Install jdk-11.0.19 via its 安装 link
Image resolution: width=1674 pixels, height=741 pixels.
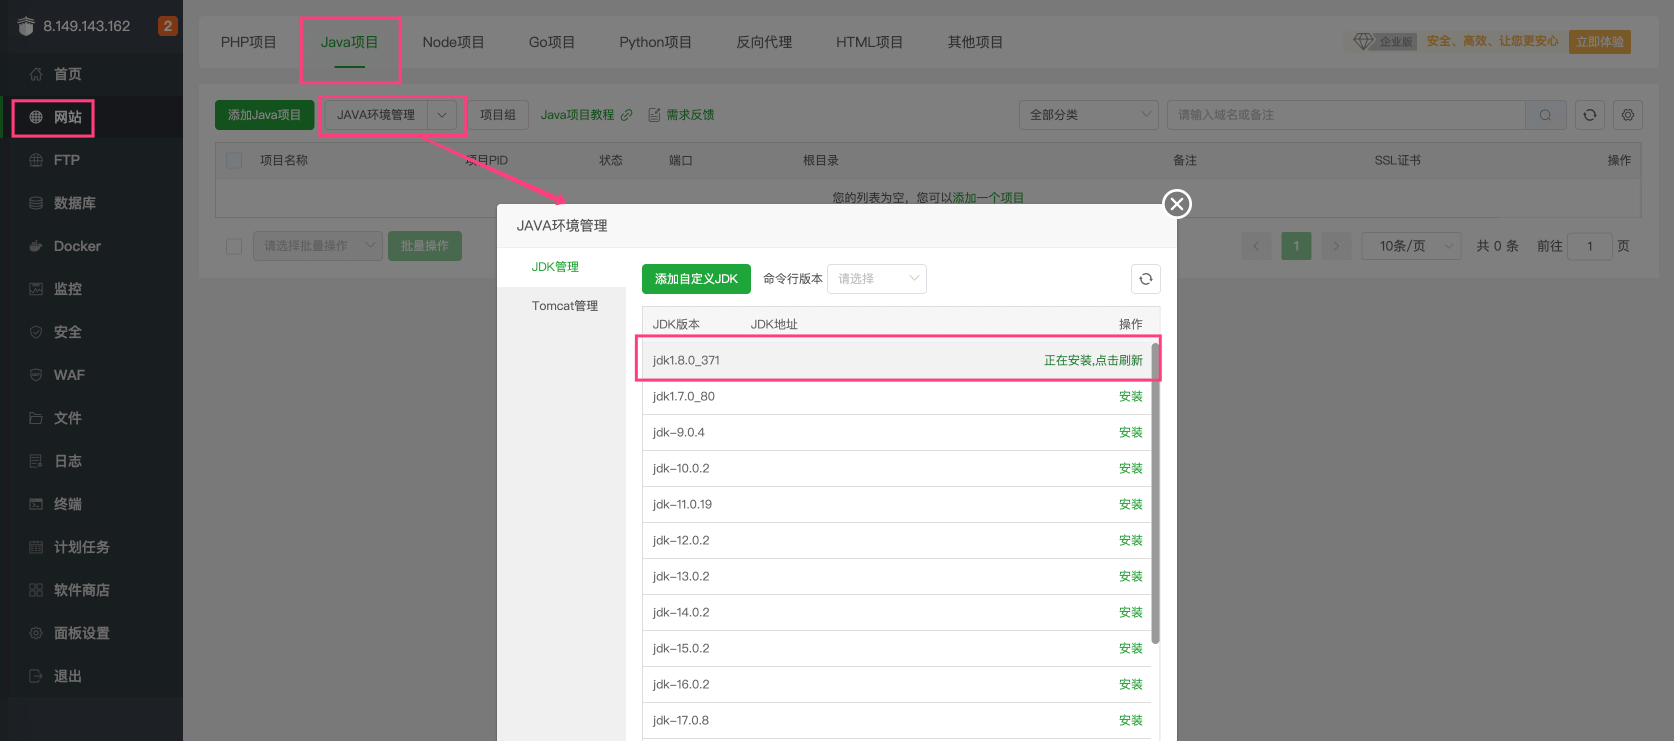click(1130, 505)
